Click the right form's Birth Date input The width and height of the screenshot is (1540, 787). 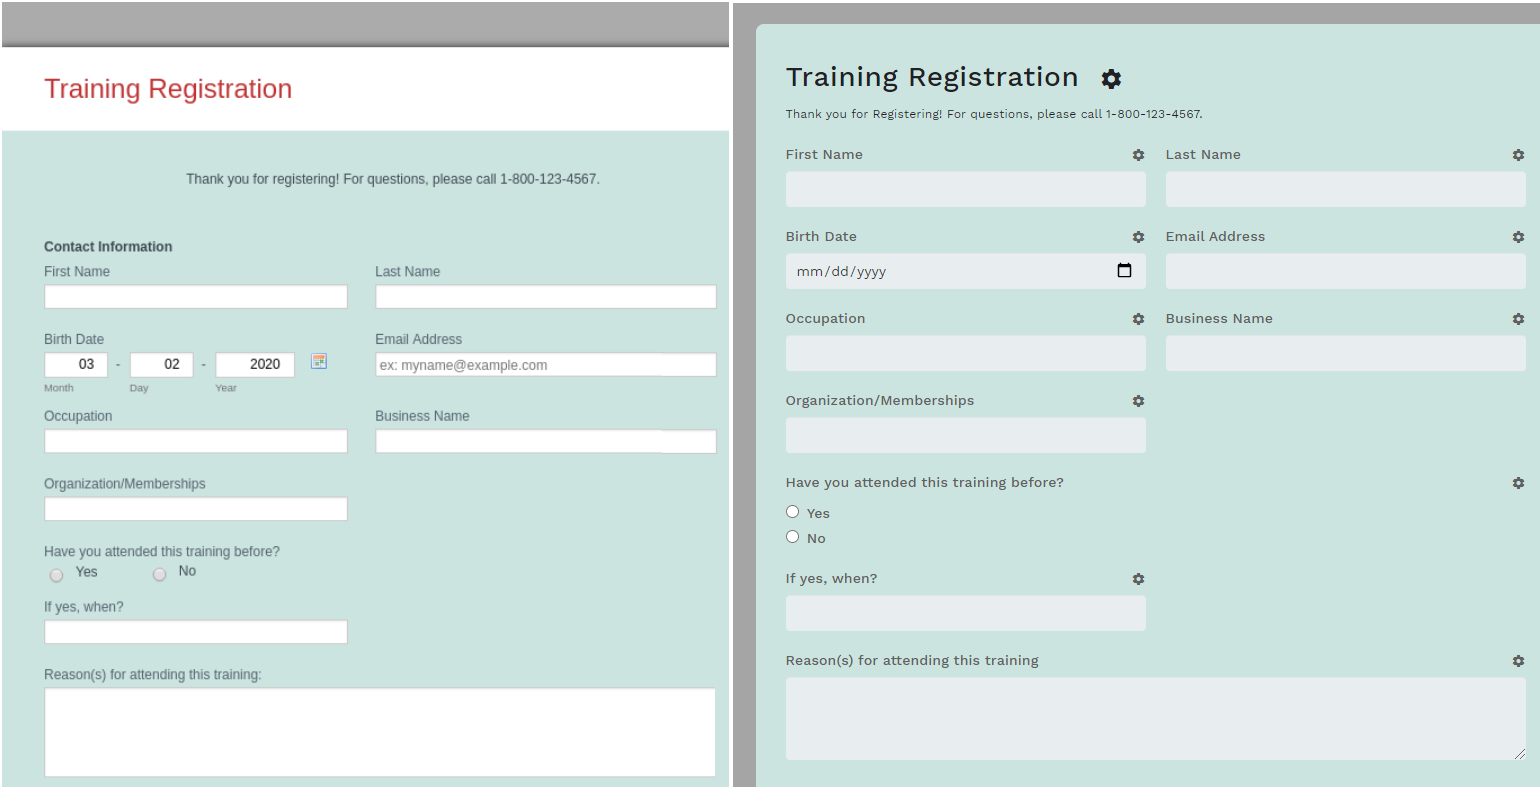[x=950, y=271]
